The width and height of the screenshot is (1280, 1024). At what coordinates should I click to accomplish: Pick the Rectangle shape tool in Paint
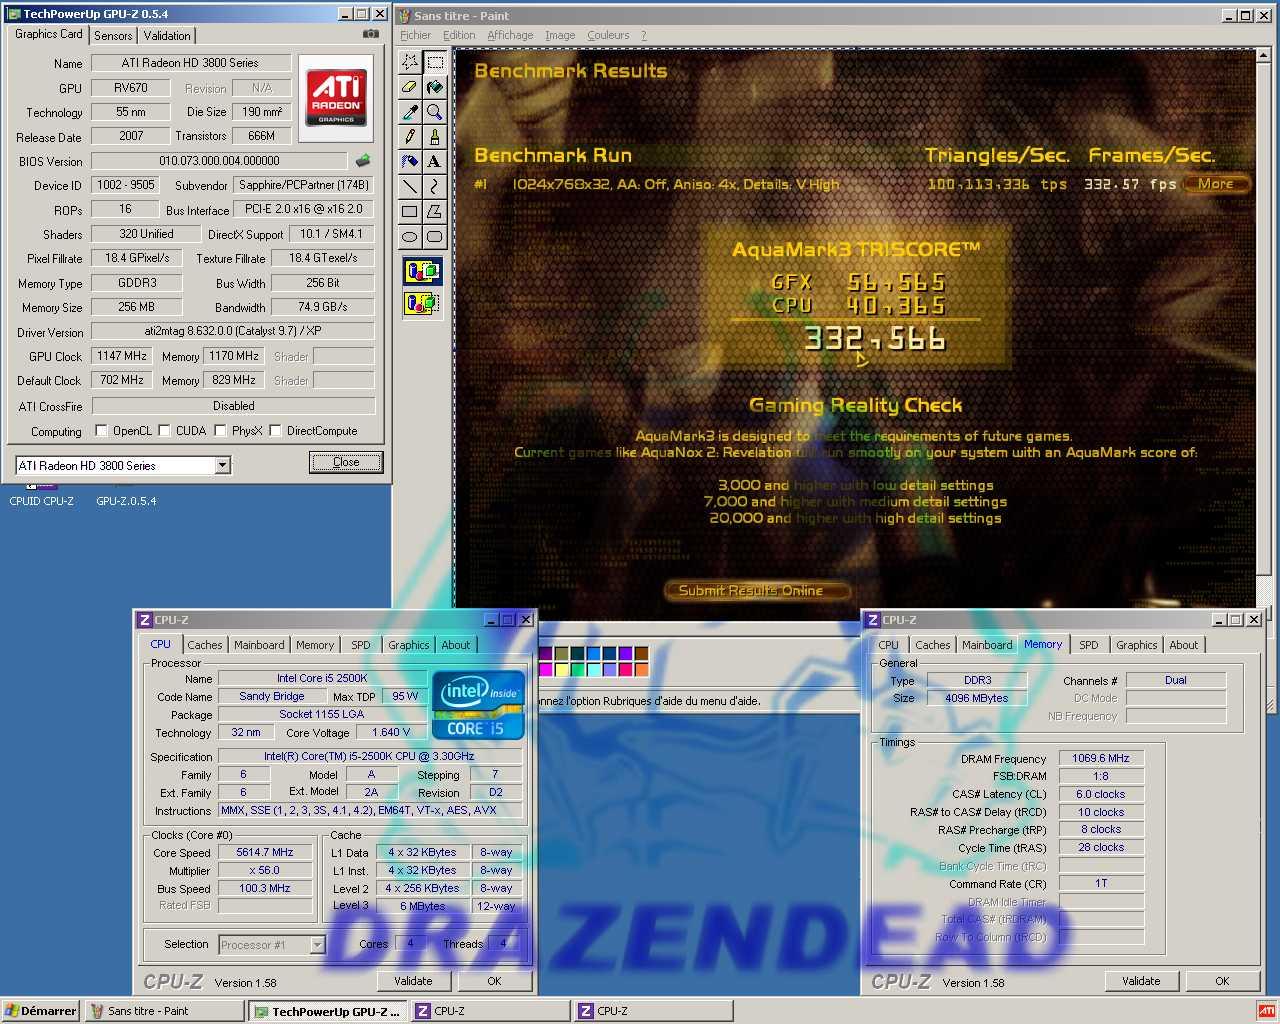coord(410,211)
